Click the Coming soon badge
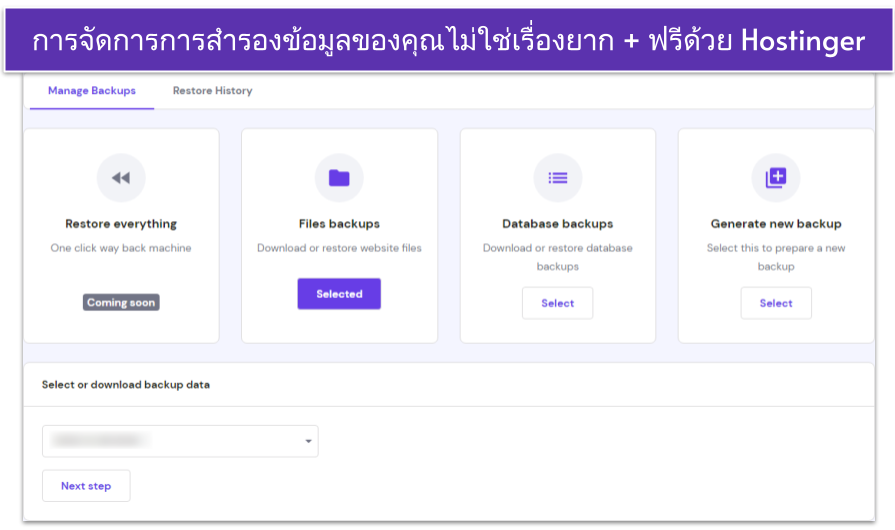The height and width of the screenshot is (530, 895). coord(121,302)
